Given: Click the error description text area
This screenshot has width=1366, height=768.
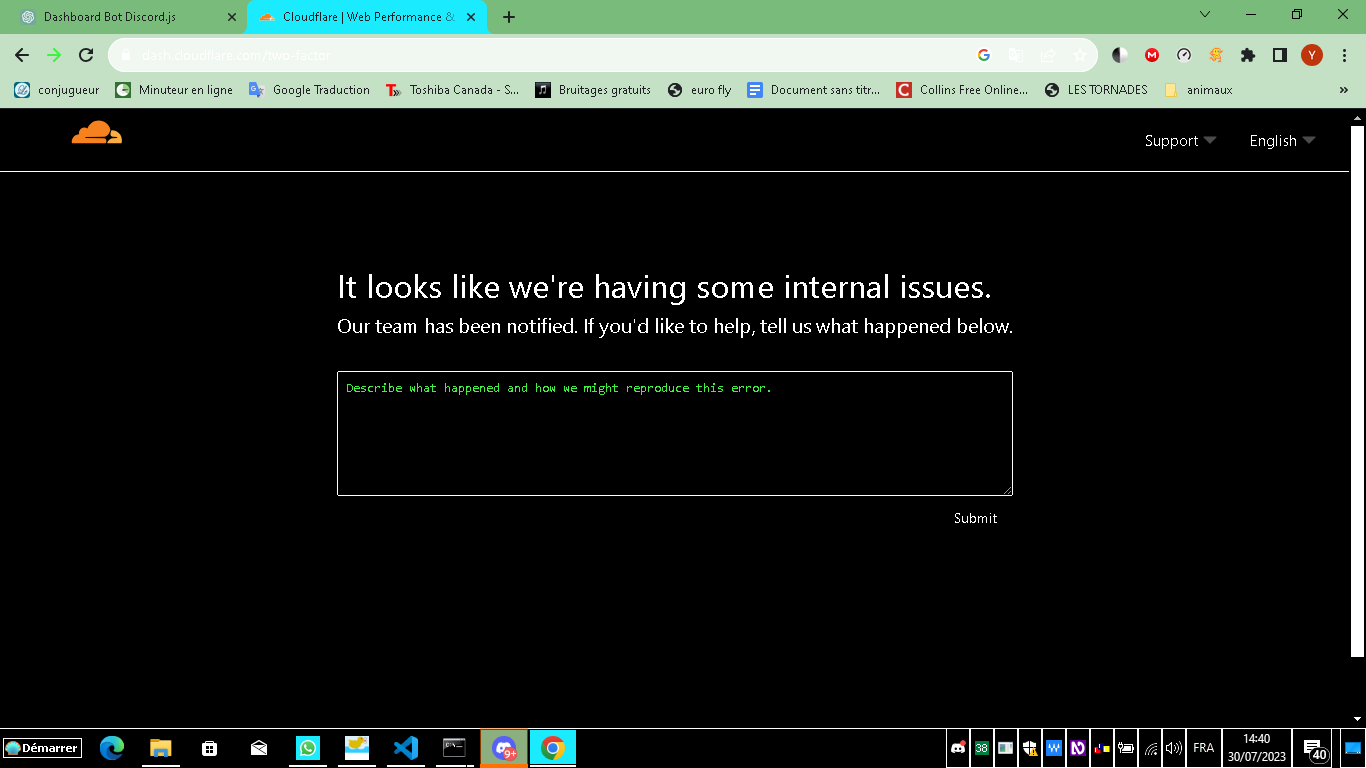Looking at the screenshot, I should point(675,433).
